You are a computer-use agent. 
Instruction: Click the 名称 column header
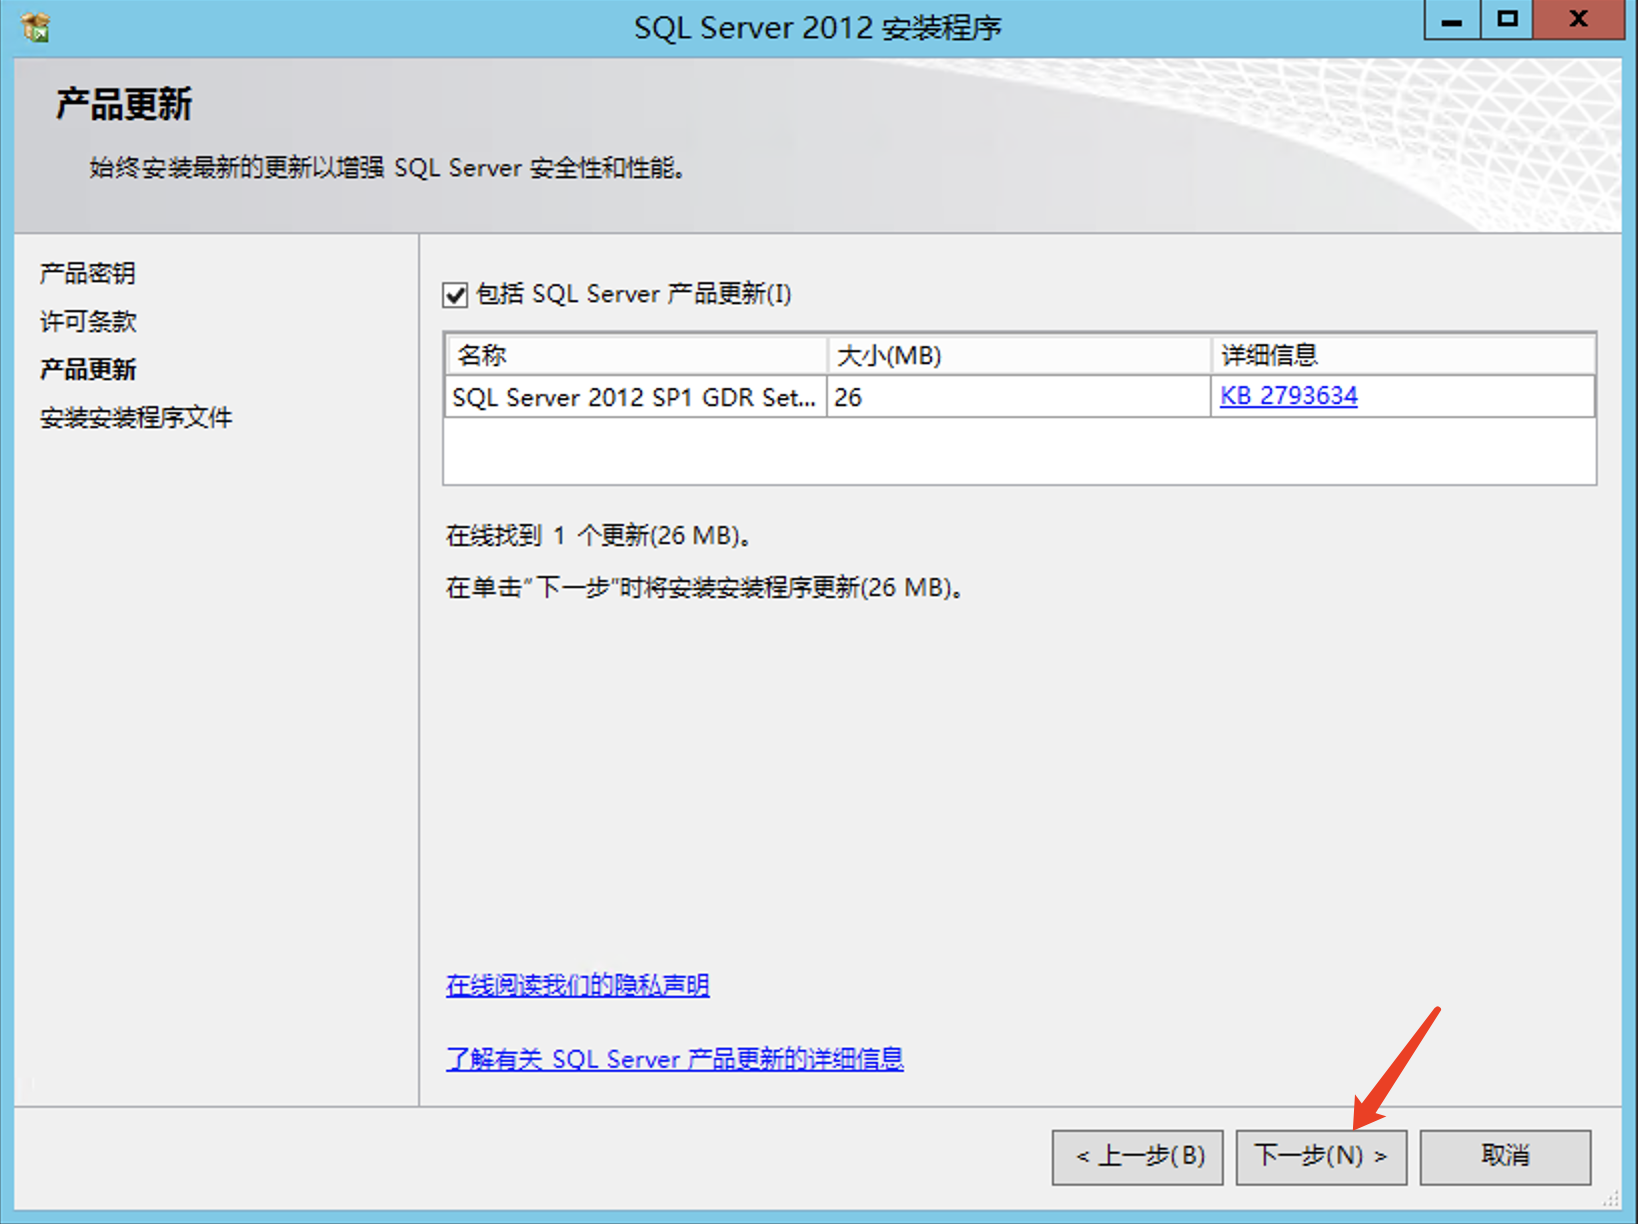(635, 355)
